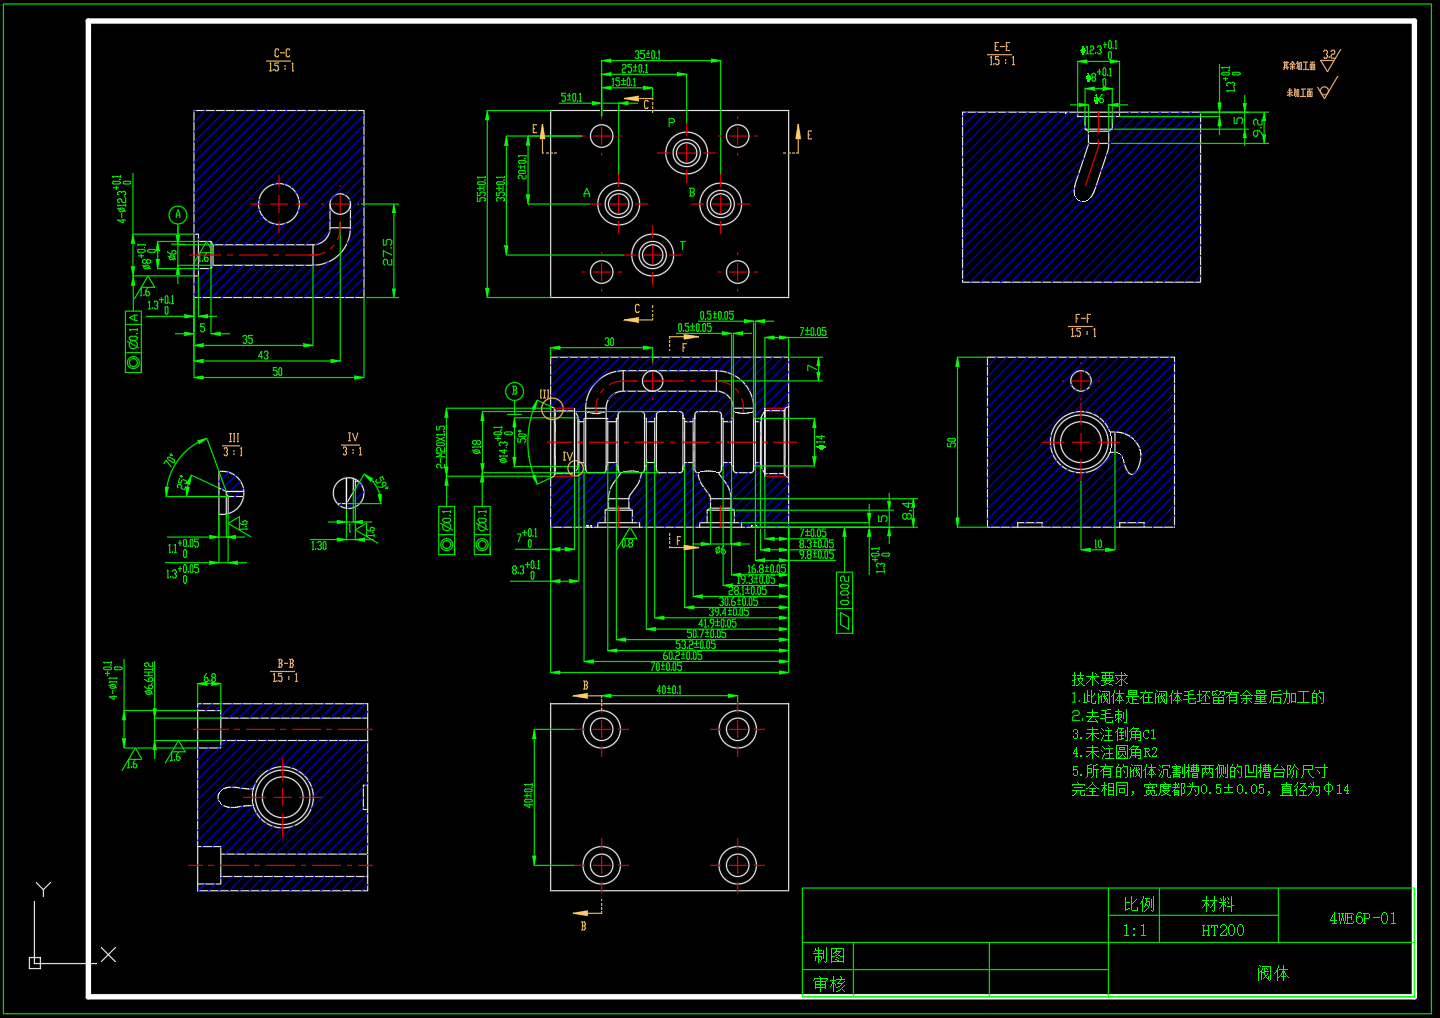This screenshot has height=1018, width=1440.
Task: Select port label P in top view
Action: tap(671, 124)
